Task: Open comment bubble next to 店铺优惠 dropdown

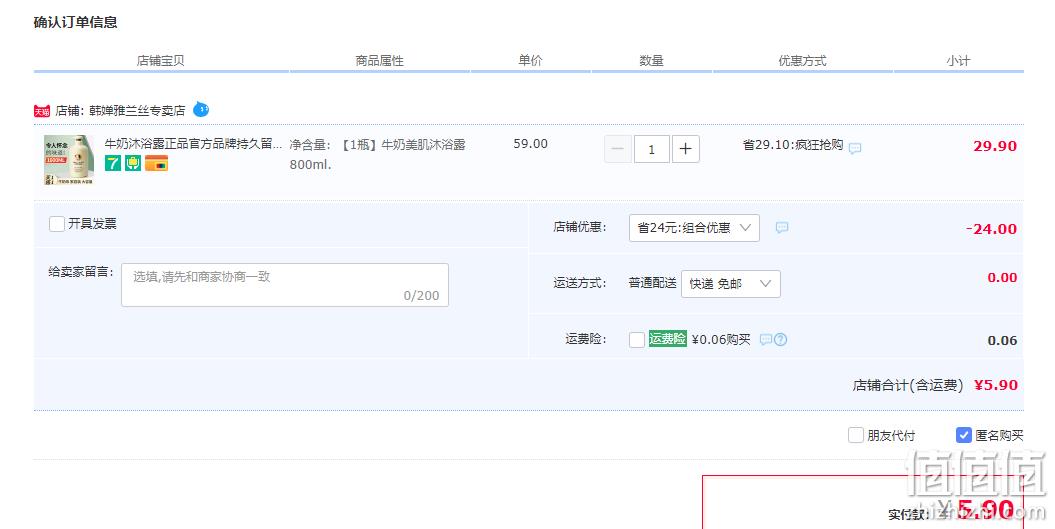Action: pos(781,227)
